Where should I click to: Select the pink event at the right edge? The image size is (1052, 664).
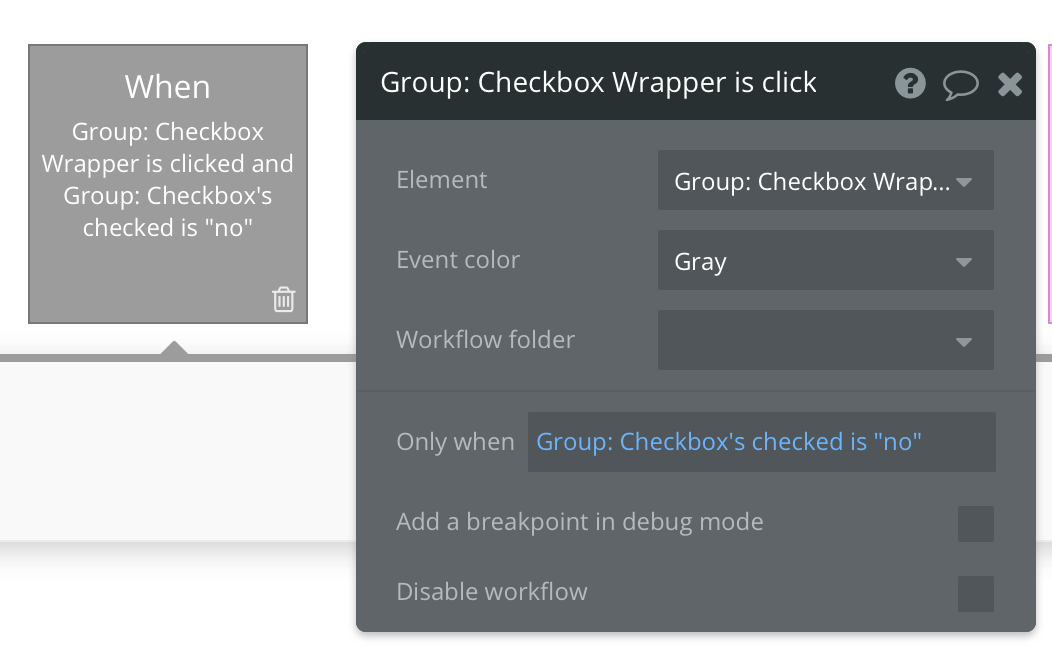click(1049, 184)
